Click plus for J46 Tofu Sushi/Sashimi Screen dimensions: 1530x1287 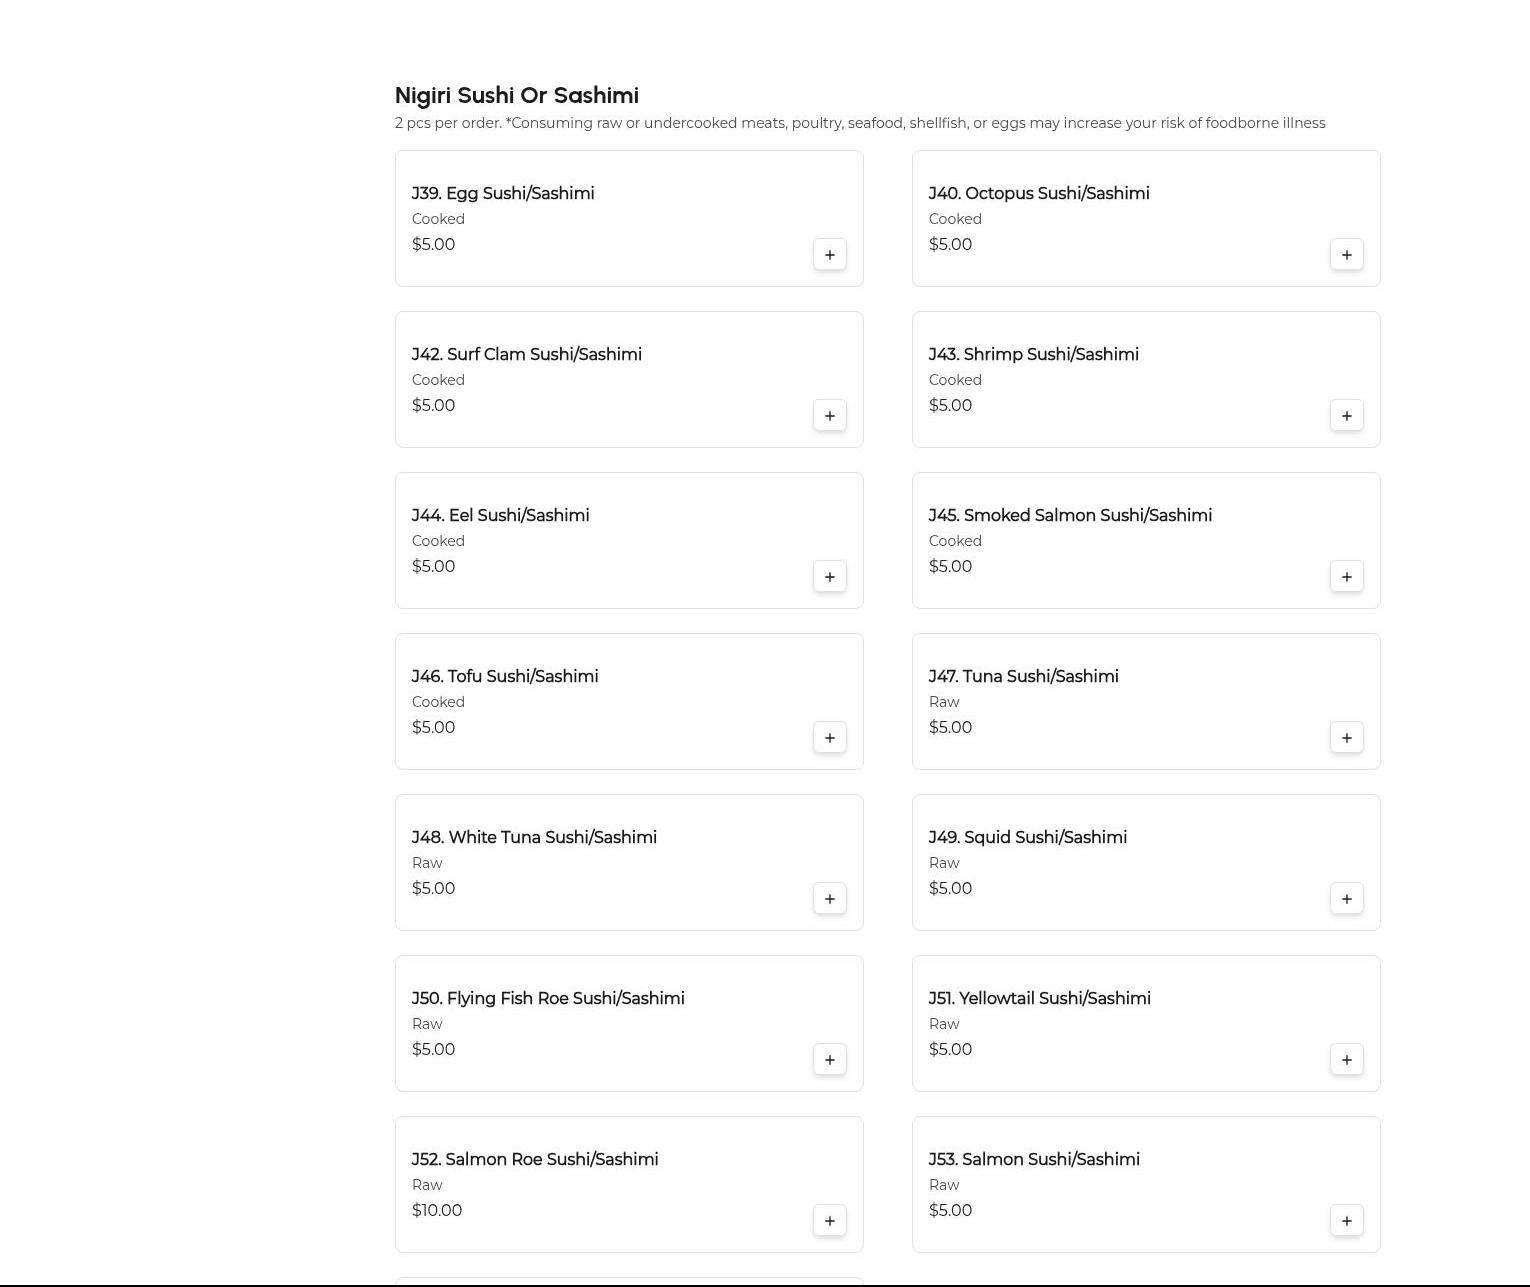[x=829, y=738]
